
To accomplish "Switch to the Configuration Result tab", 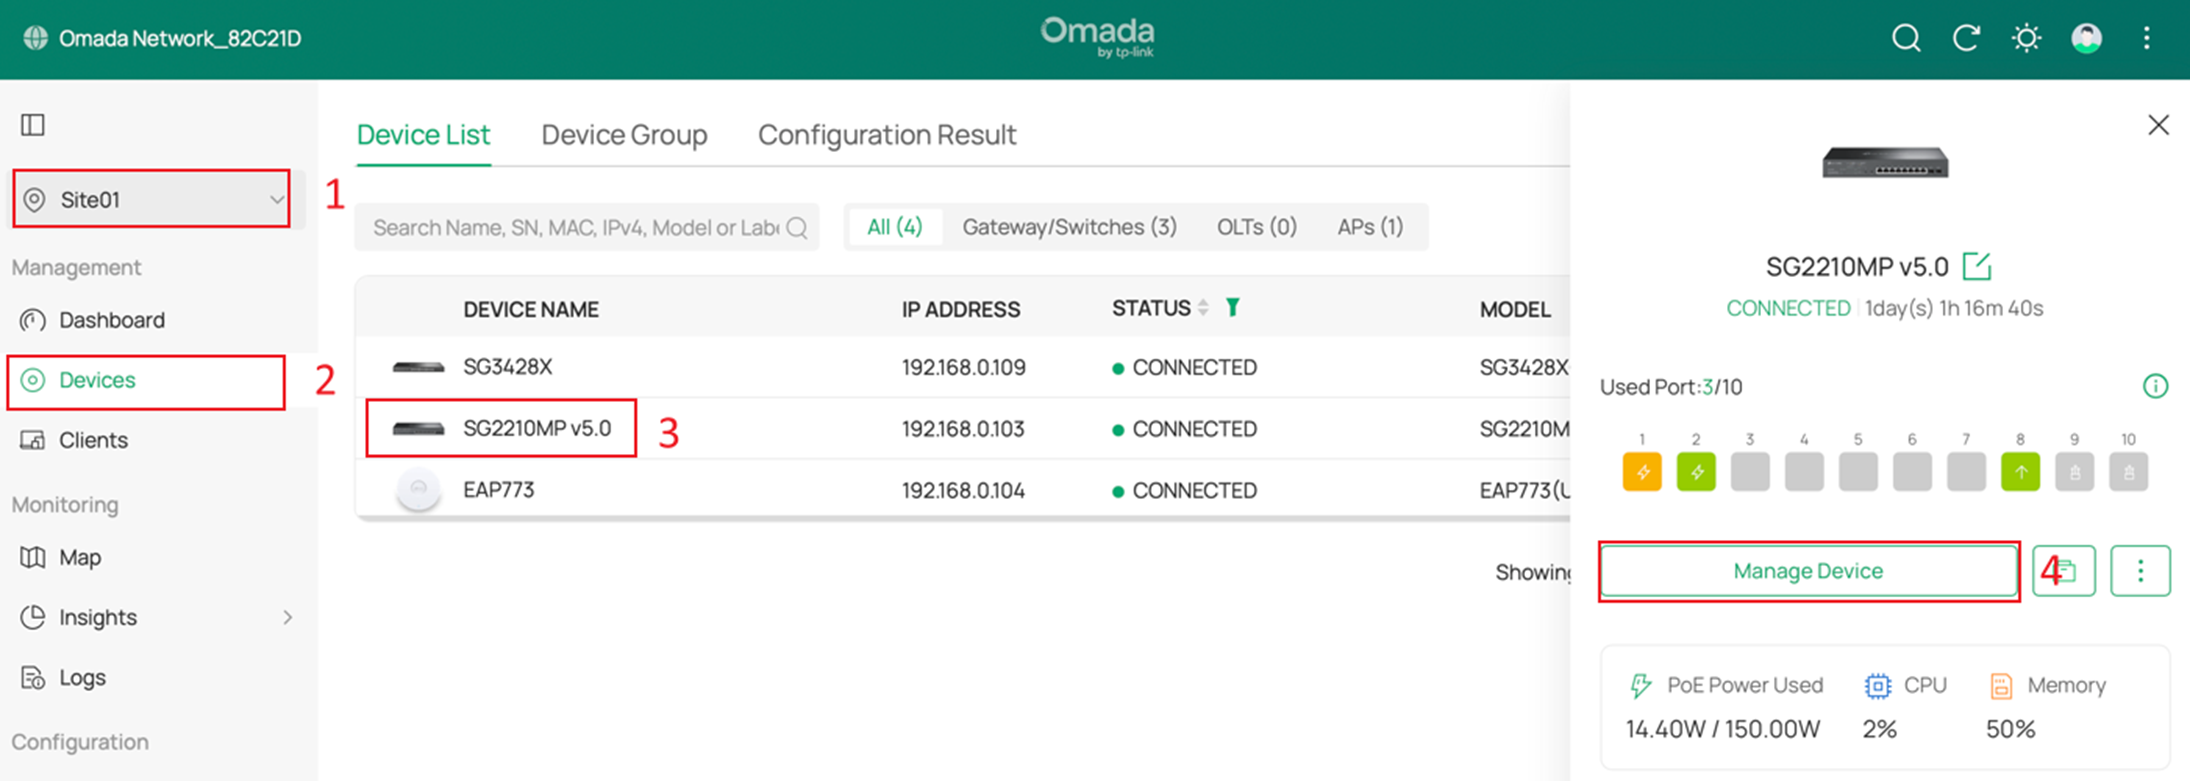I will 887,135.
